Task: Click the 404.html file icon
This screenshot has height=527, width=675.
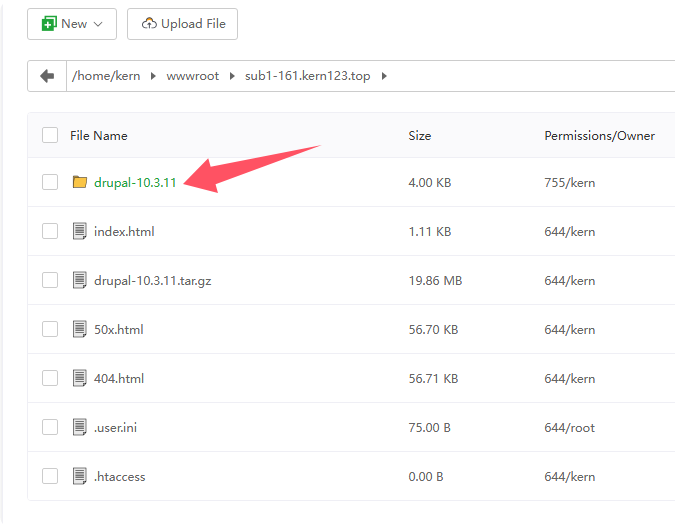Action: pos(80,378)
